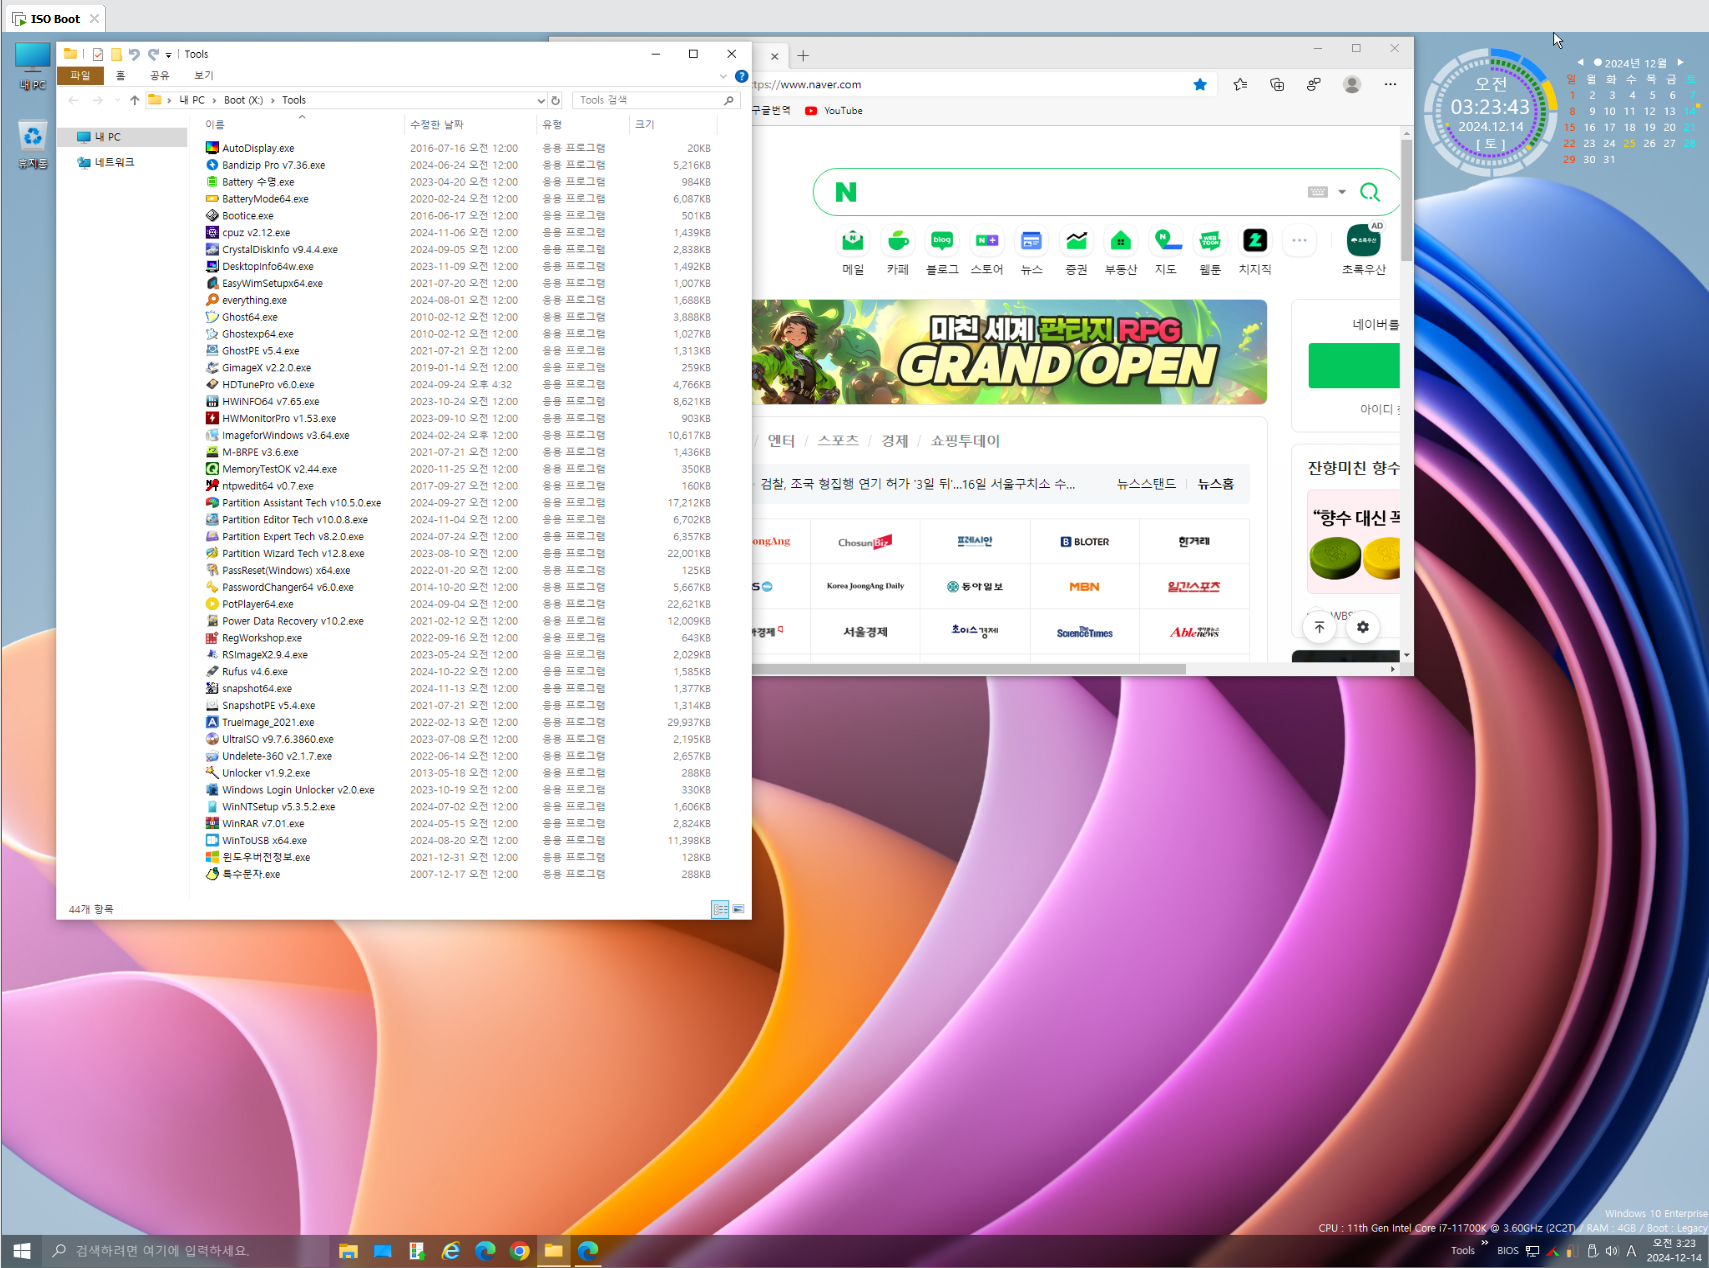Open the browser collections icon
This screenshot has width=1709, height=1268.
[x=1277, y=84]
